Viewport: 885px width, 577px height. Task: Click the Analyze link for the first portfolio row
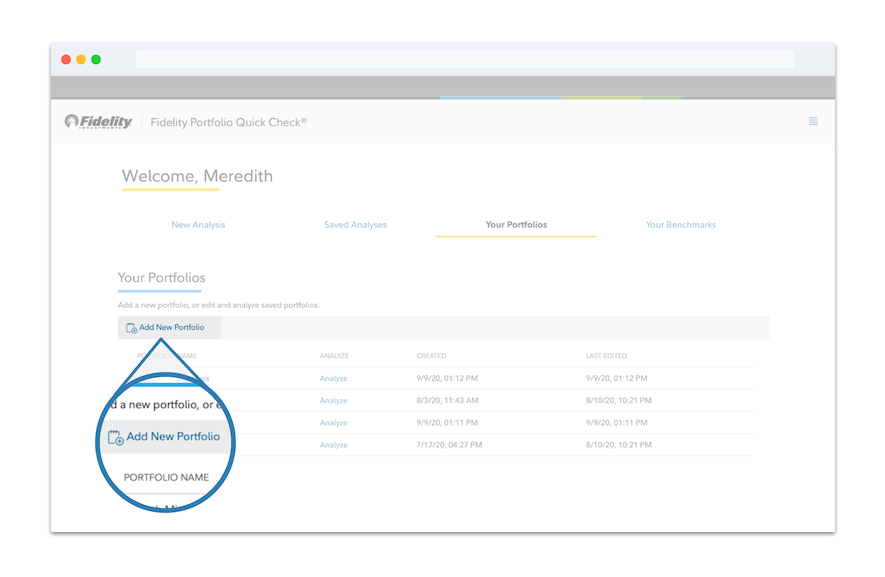[333, 379]
